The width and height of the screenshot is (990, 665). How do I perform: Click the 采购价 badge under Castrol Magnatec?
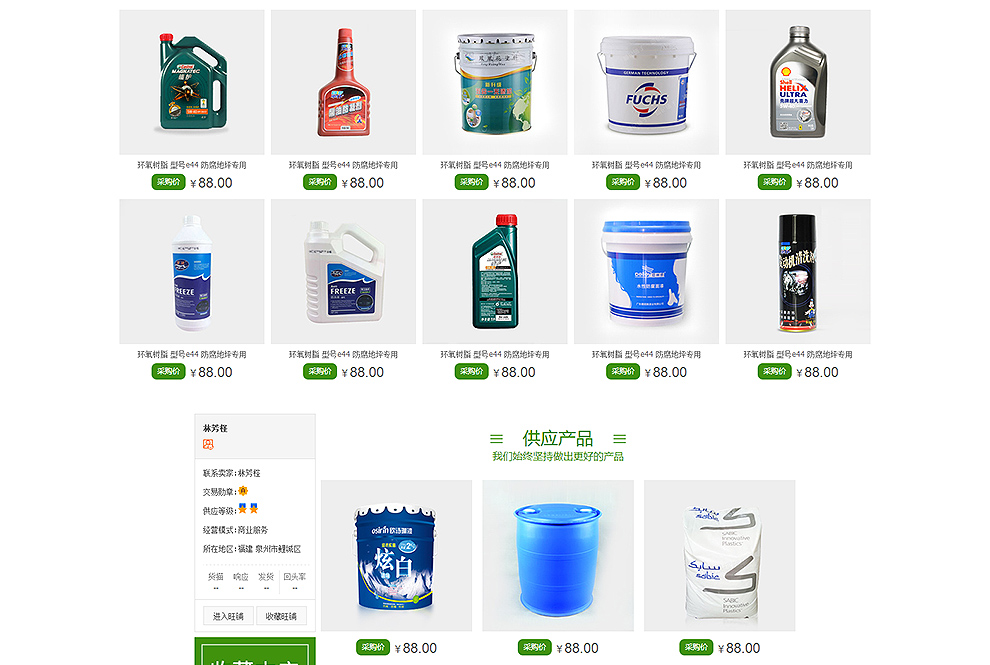click(x=168, y=182)
